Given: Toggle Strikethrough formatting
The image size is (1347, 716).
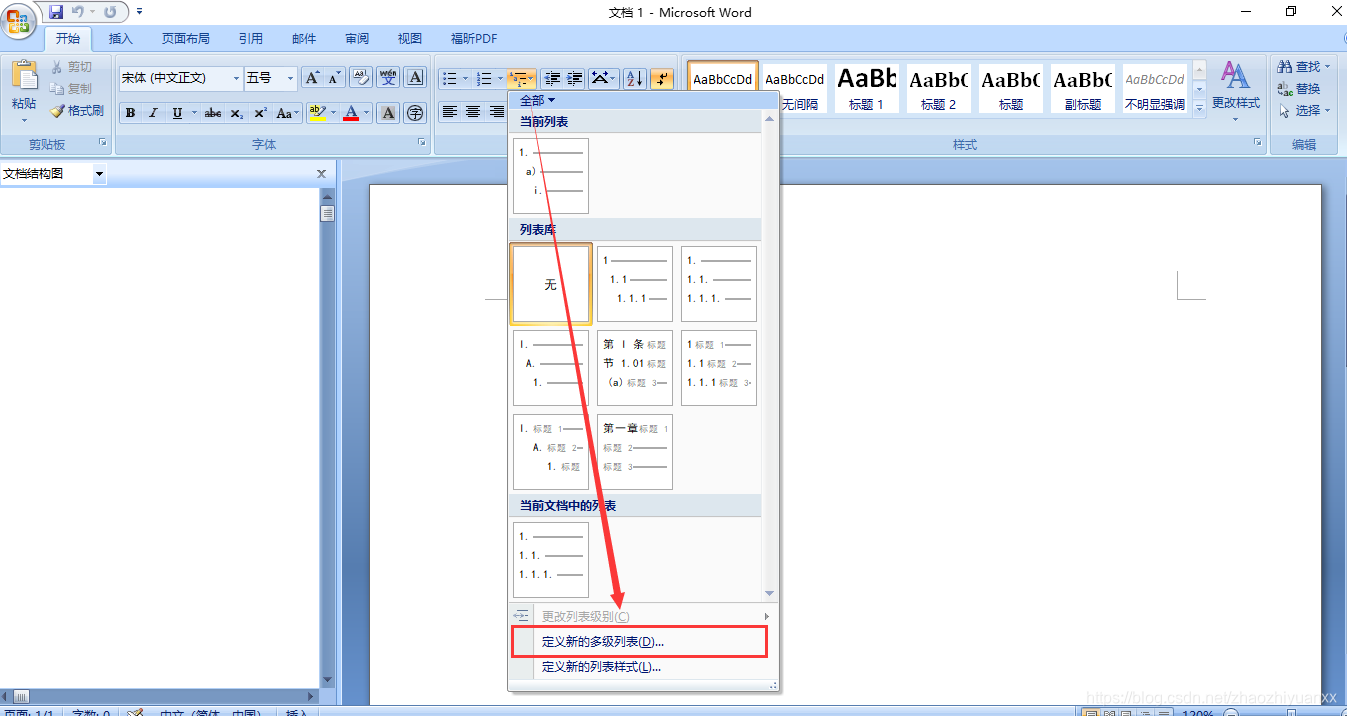Looking at the screenshot, I should [x=212, y=113].
